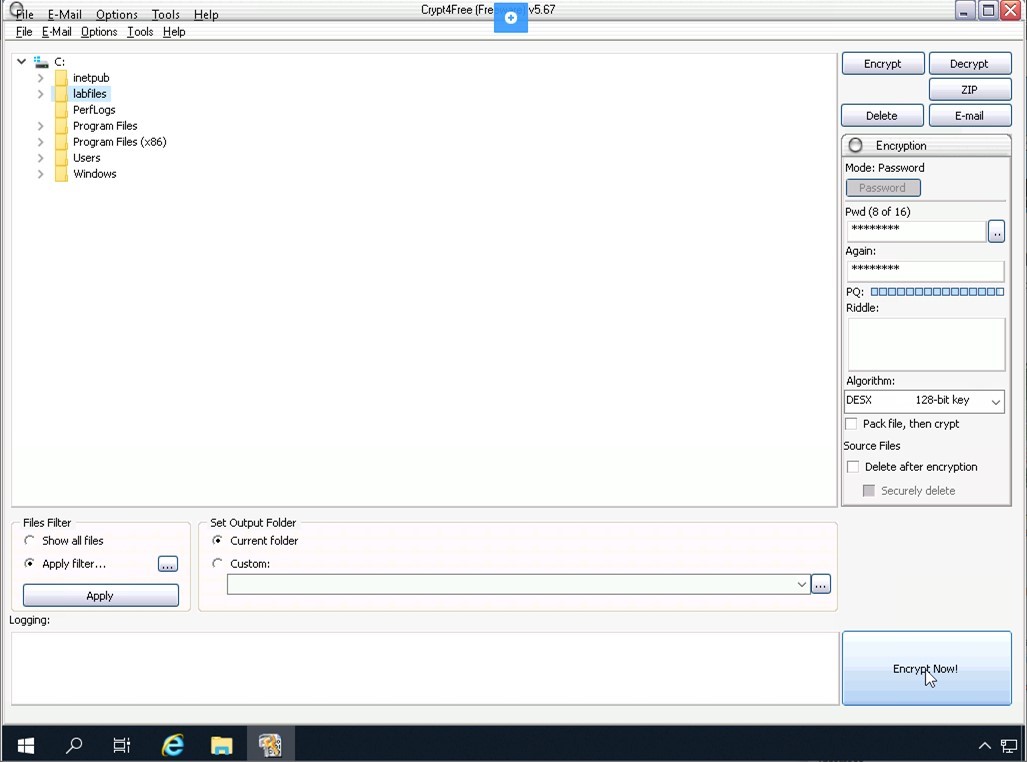The height and width of the screenshot is (762, 1027).
Task: Click the password quality PQ bar
Action: tap(937, 292)
